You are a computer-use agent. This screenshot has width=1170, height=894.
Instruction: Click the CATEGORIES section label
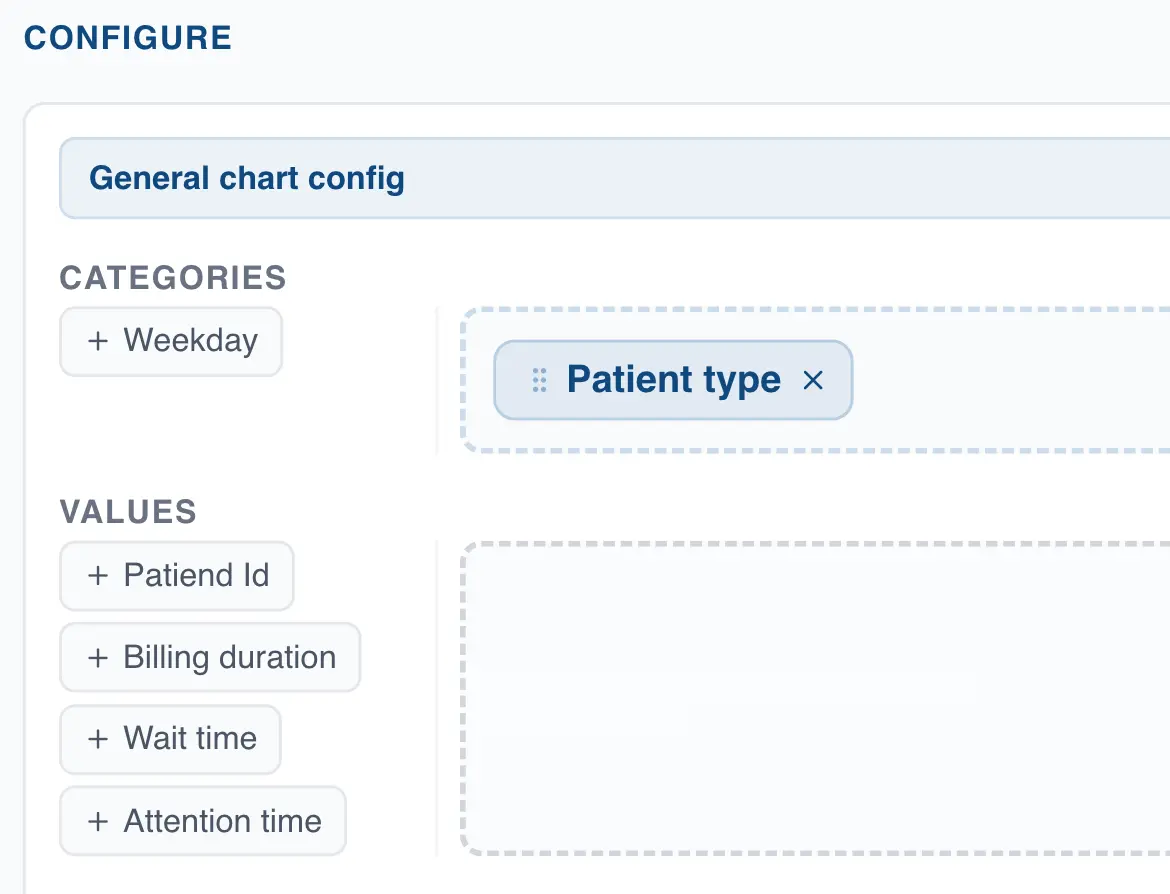173,278
